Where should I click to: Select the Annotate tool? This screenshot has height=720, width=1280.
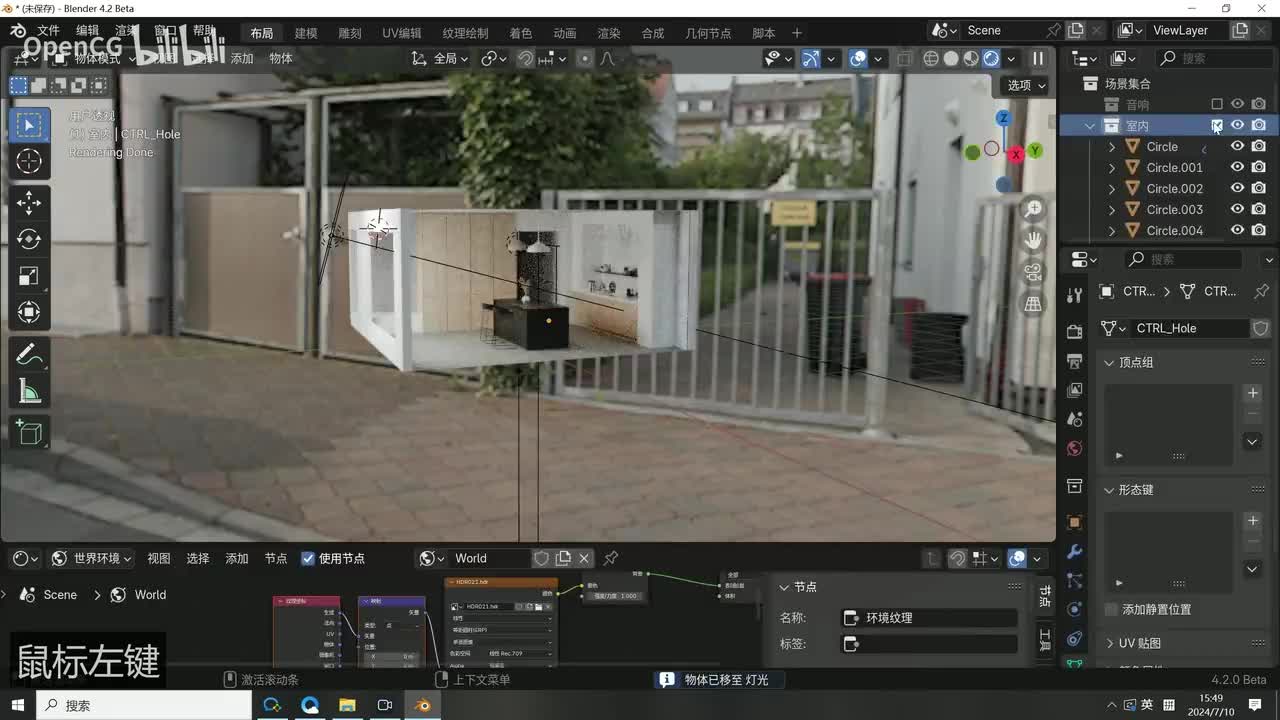point(29,355)
